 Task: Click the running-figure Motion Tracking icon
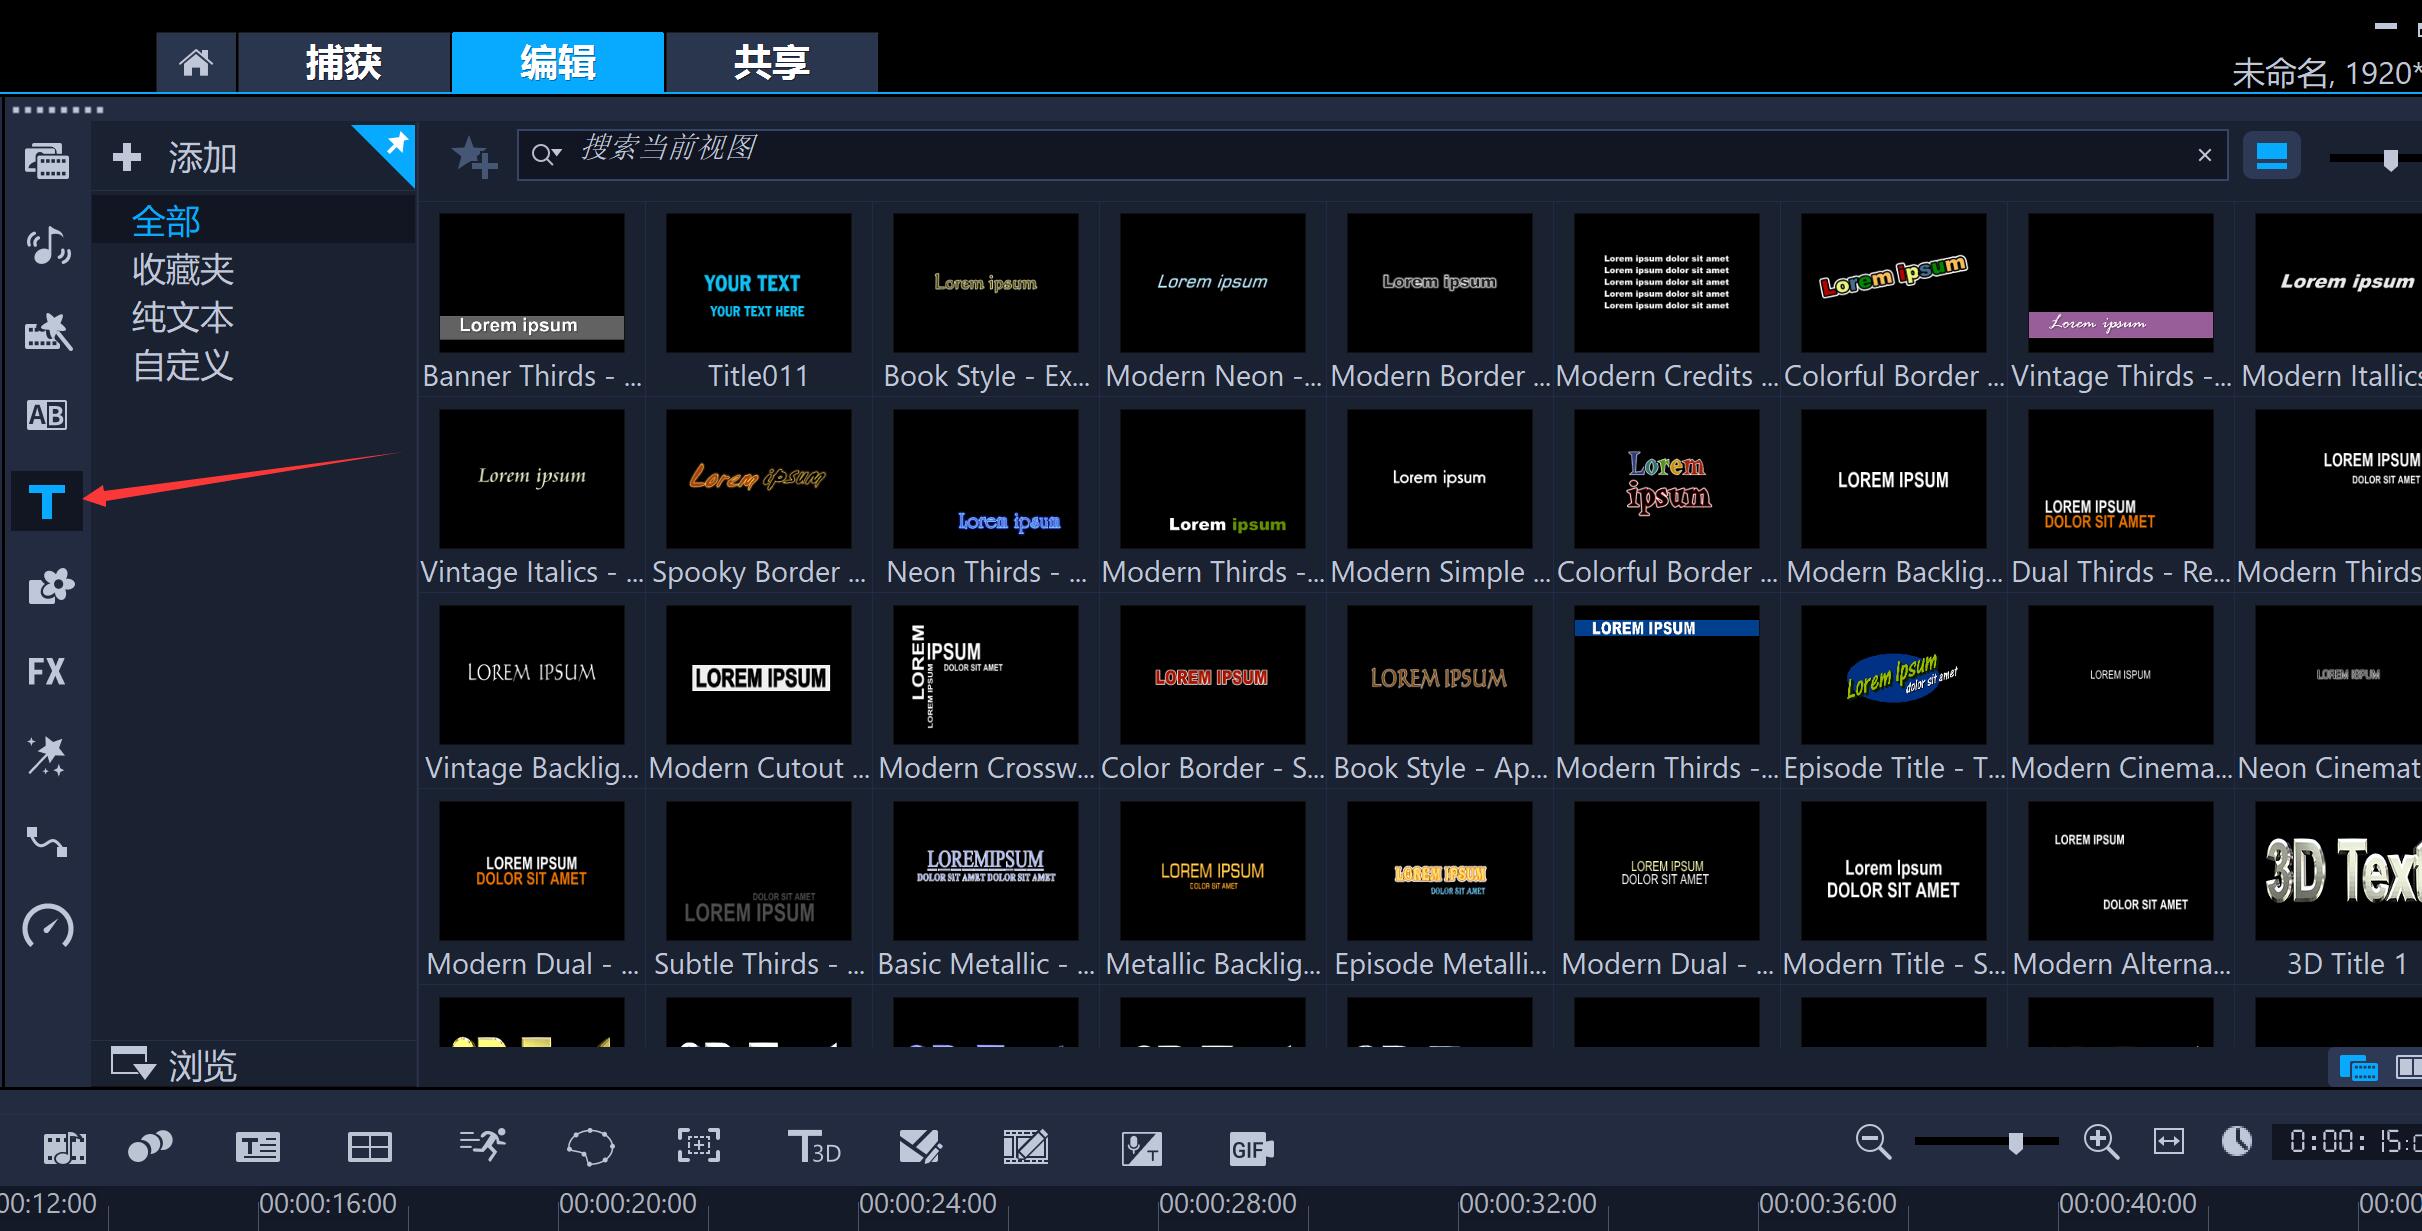point(482,1145)
